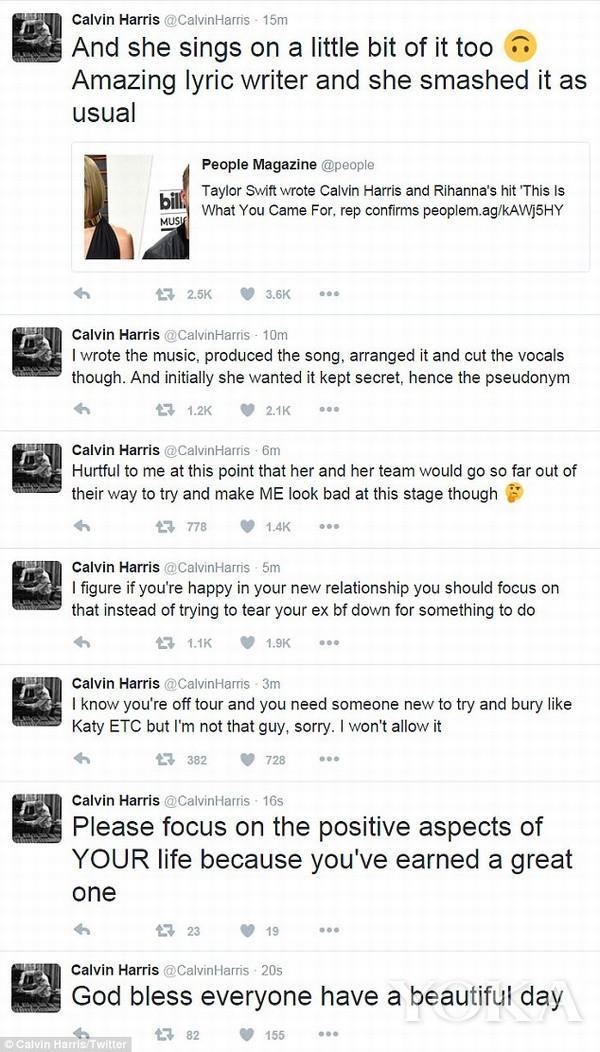Like the 'Please focus on the positive' tweet

click(x=248, y=931)
